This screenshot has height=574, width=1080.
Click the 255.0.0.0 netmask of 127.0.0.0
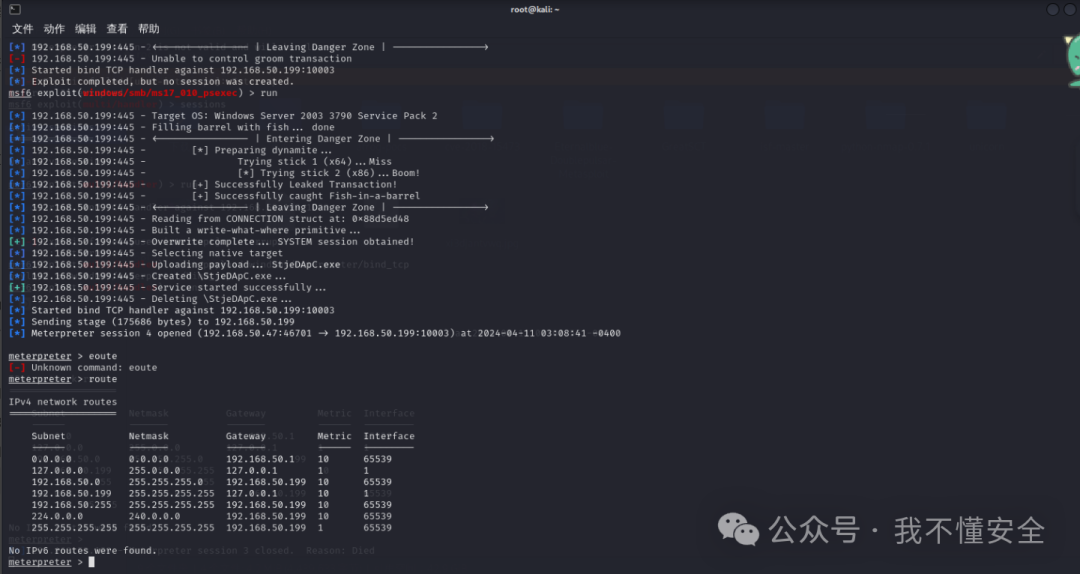154,471
